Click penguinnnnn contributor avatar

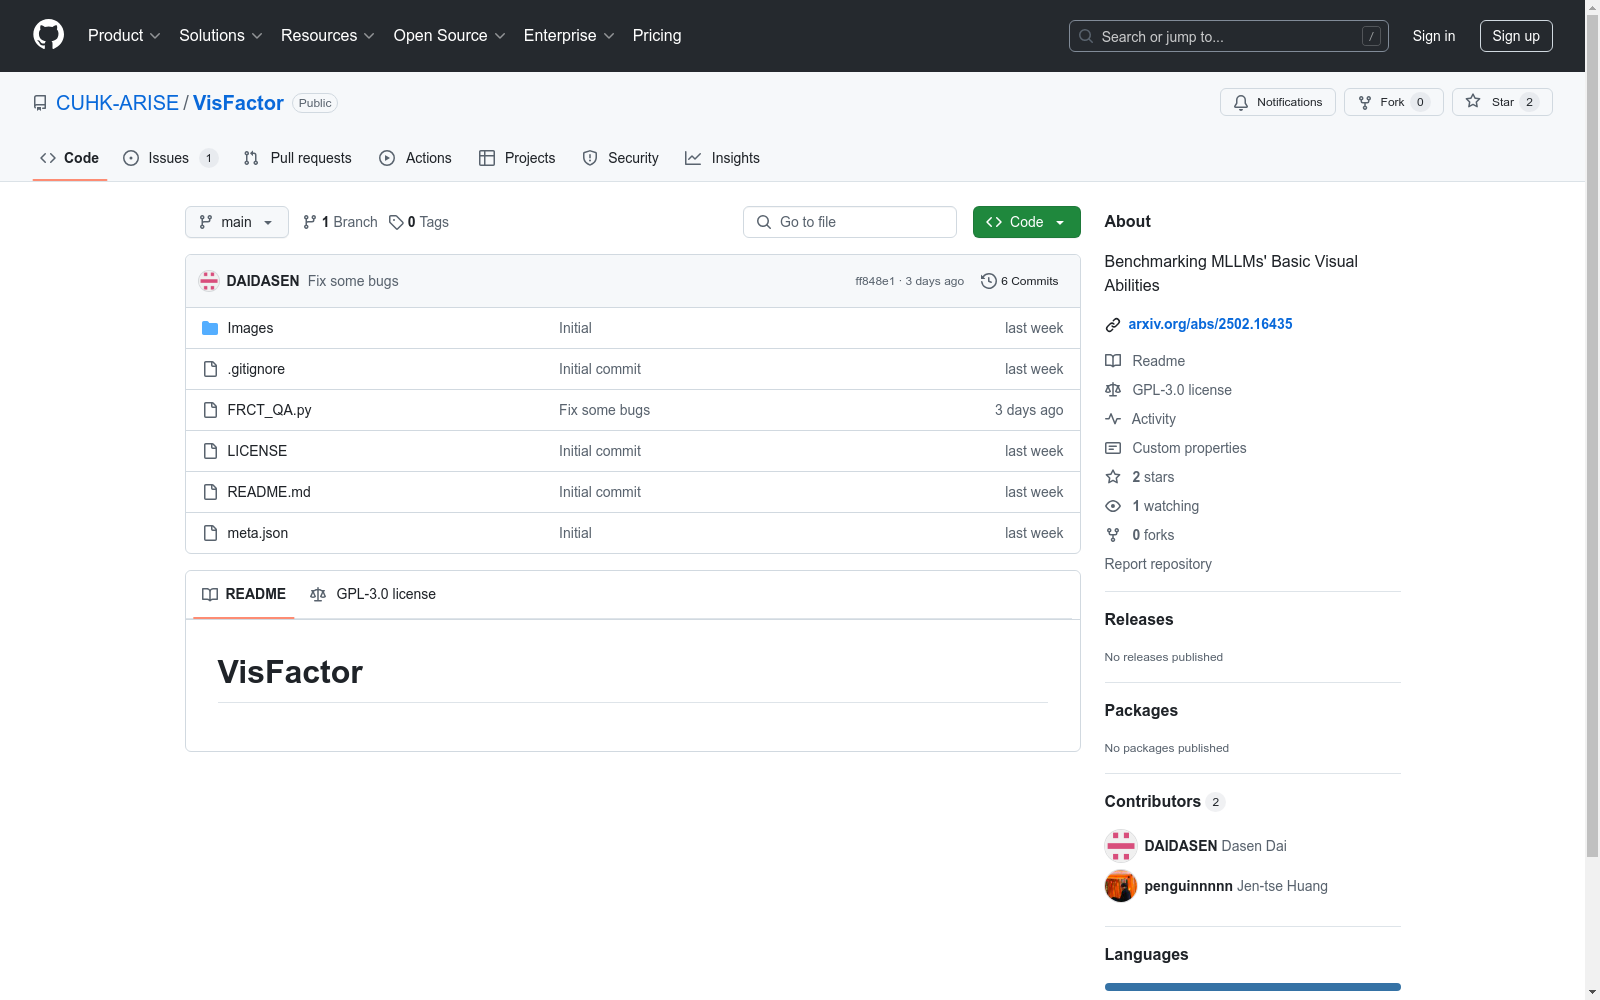pyautogui.click(x=1121, y=886)
